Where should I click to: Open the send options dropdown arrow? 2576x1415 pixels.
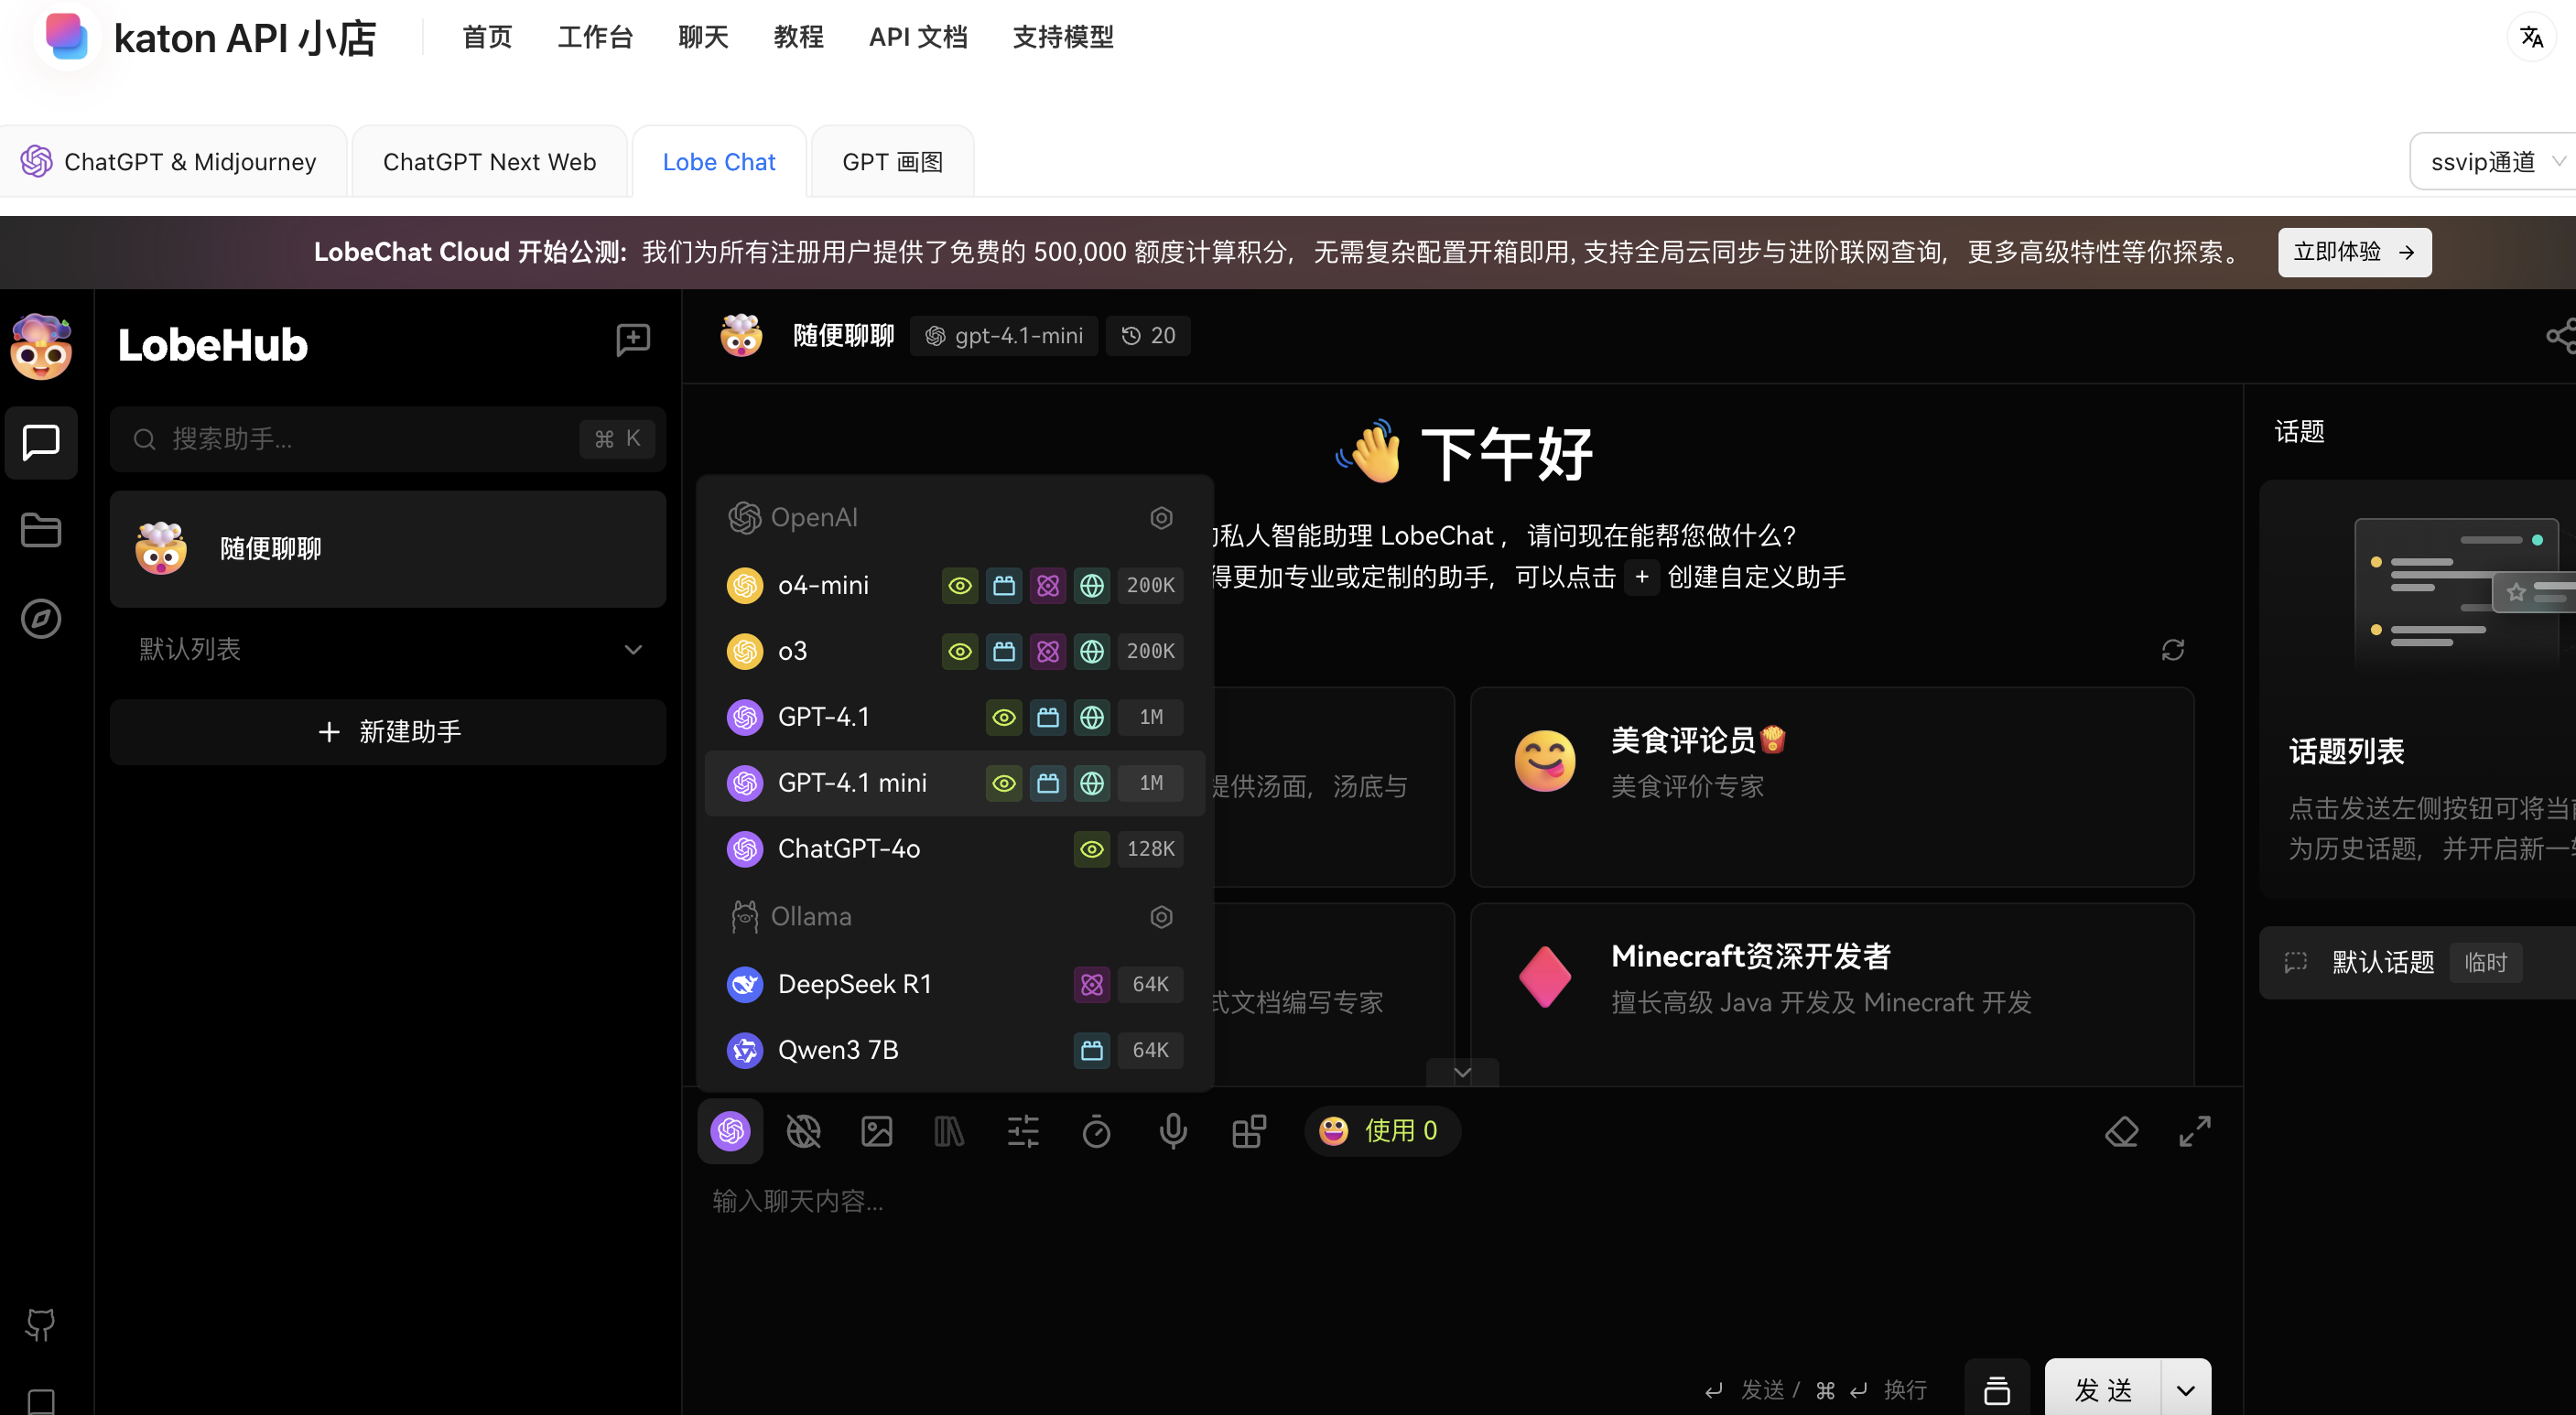point(2185,1389)
